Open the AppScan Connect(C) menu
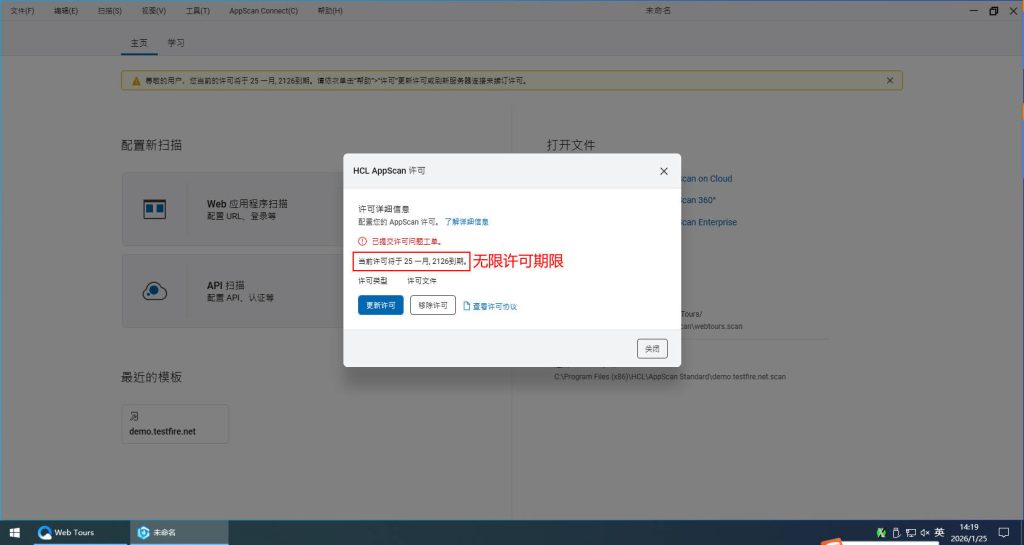The image size is (1024, 545). pyautogui.click(x=263, y=11)
